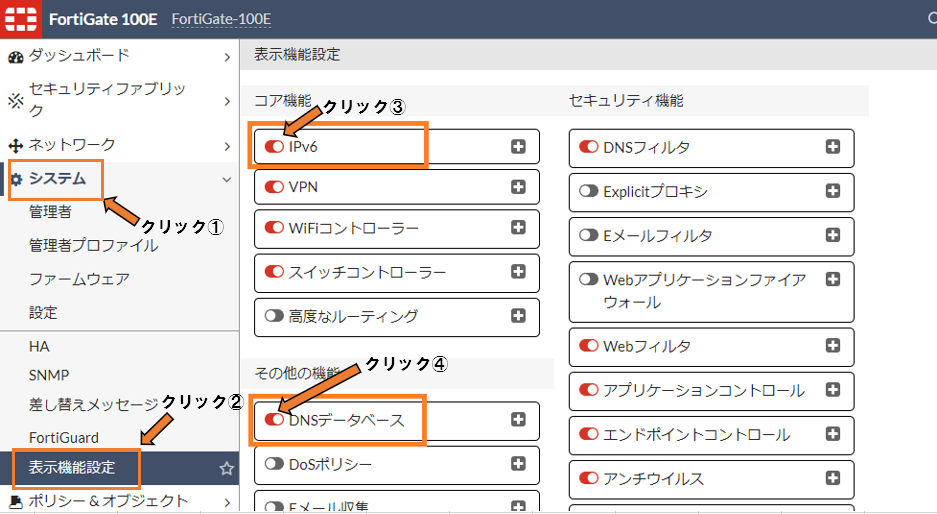Image resolution: width=937 pixels, height=514 pixels.
Task: Click plus icon on アンチウイルス row
Action: coord(832,478)
